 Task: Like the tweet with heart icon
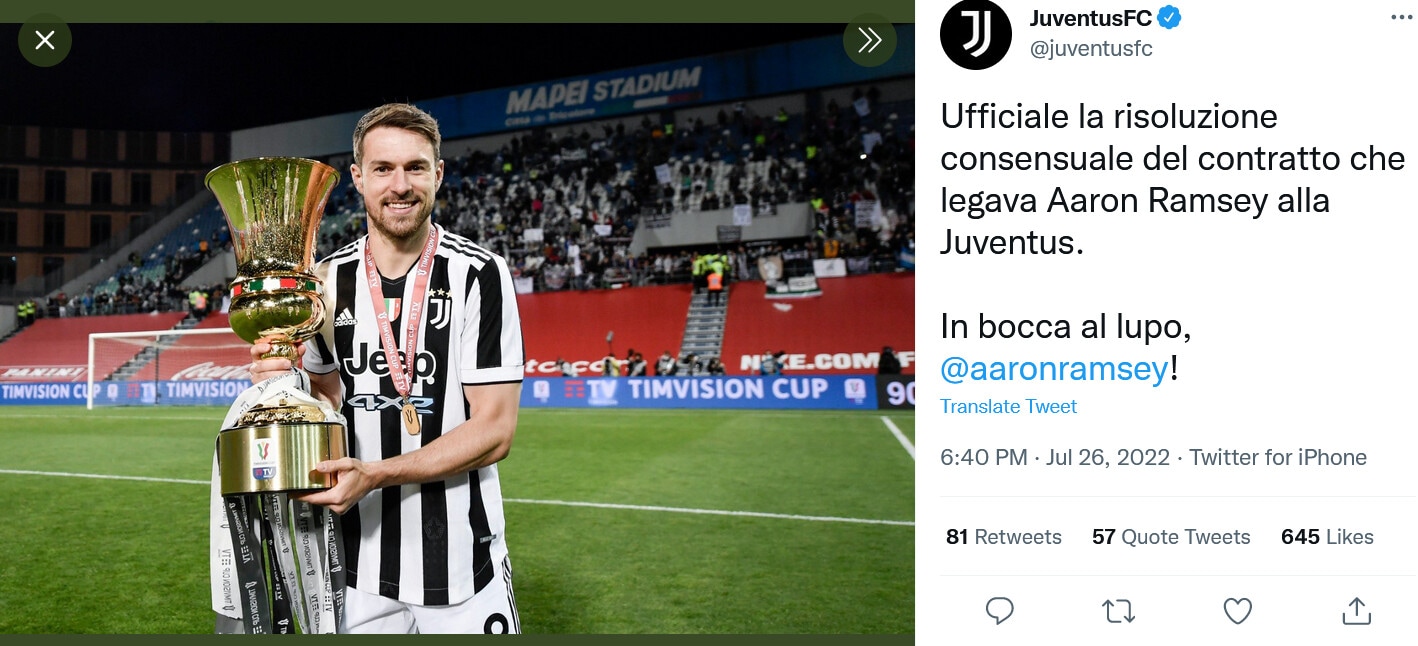coord(1238,610)
